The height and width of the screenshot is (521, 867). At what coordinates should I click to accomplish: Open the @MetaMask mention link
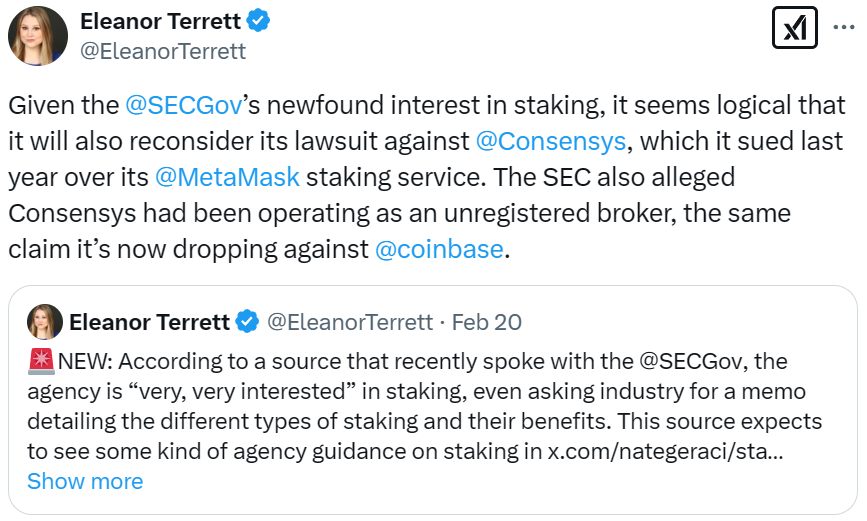[x=227, y=177]
